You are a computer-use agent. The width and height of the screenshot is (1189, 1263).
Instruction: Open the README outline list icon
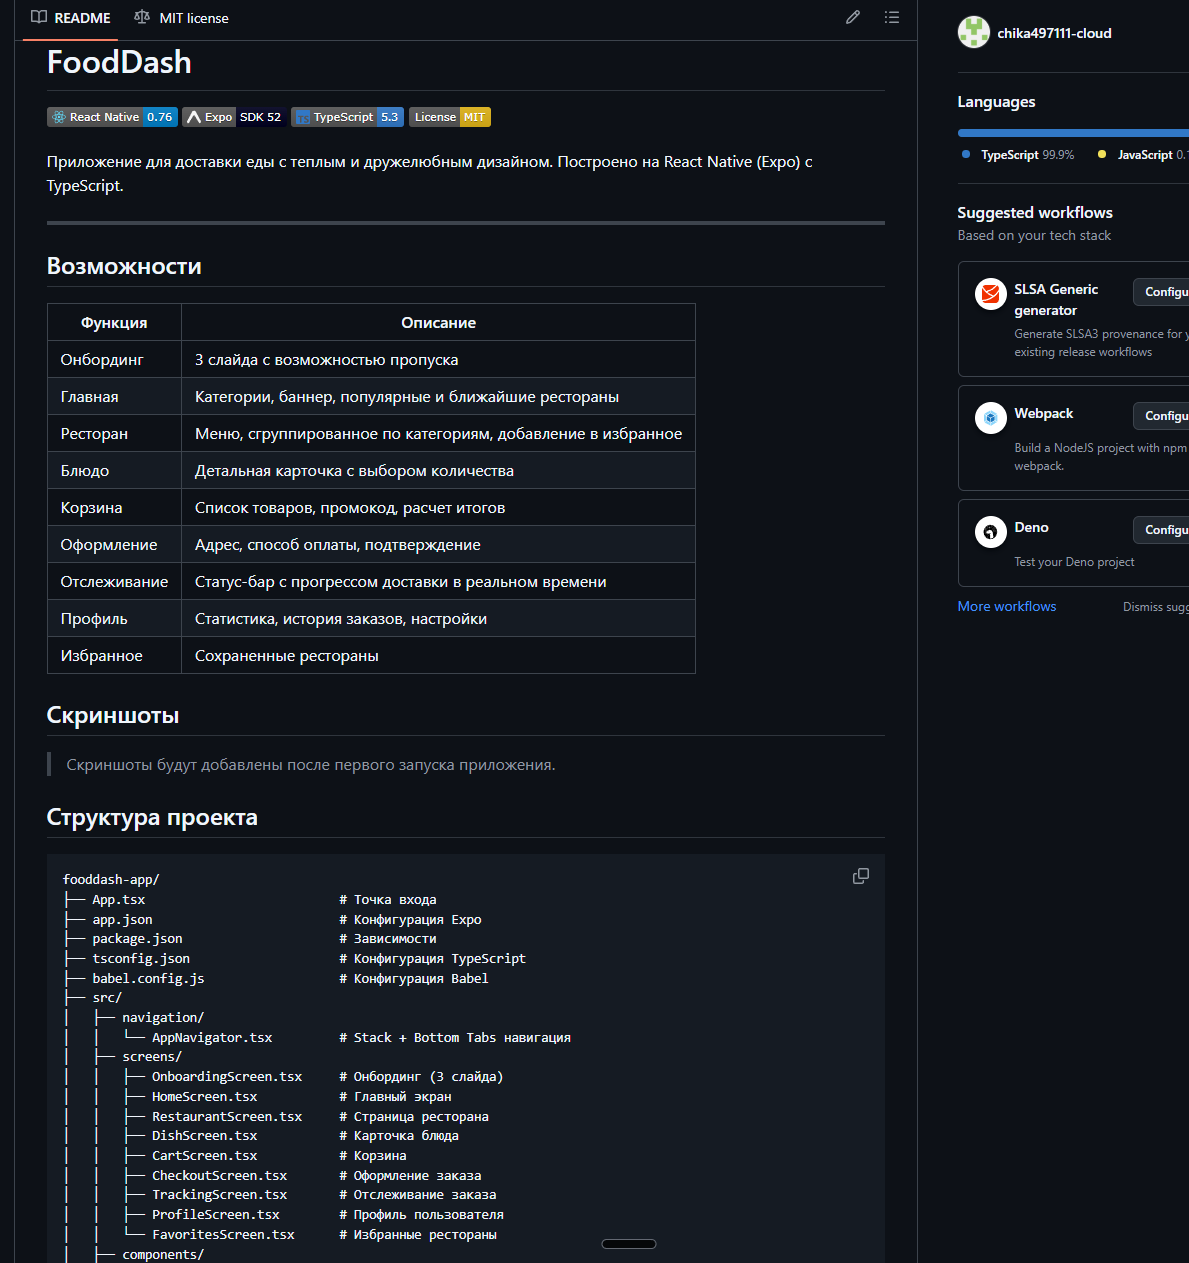(892, 17)
